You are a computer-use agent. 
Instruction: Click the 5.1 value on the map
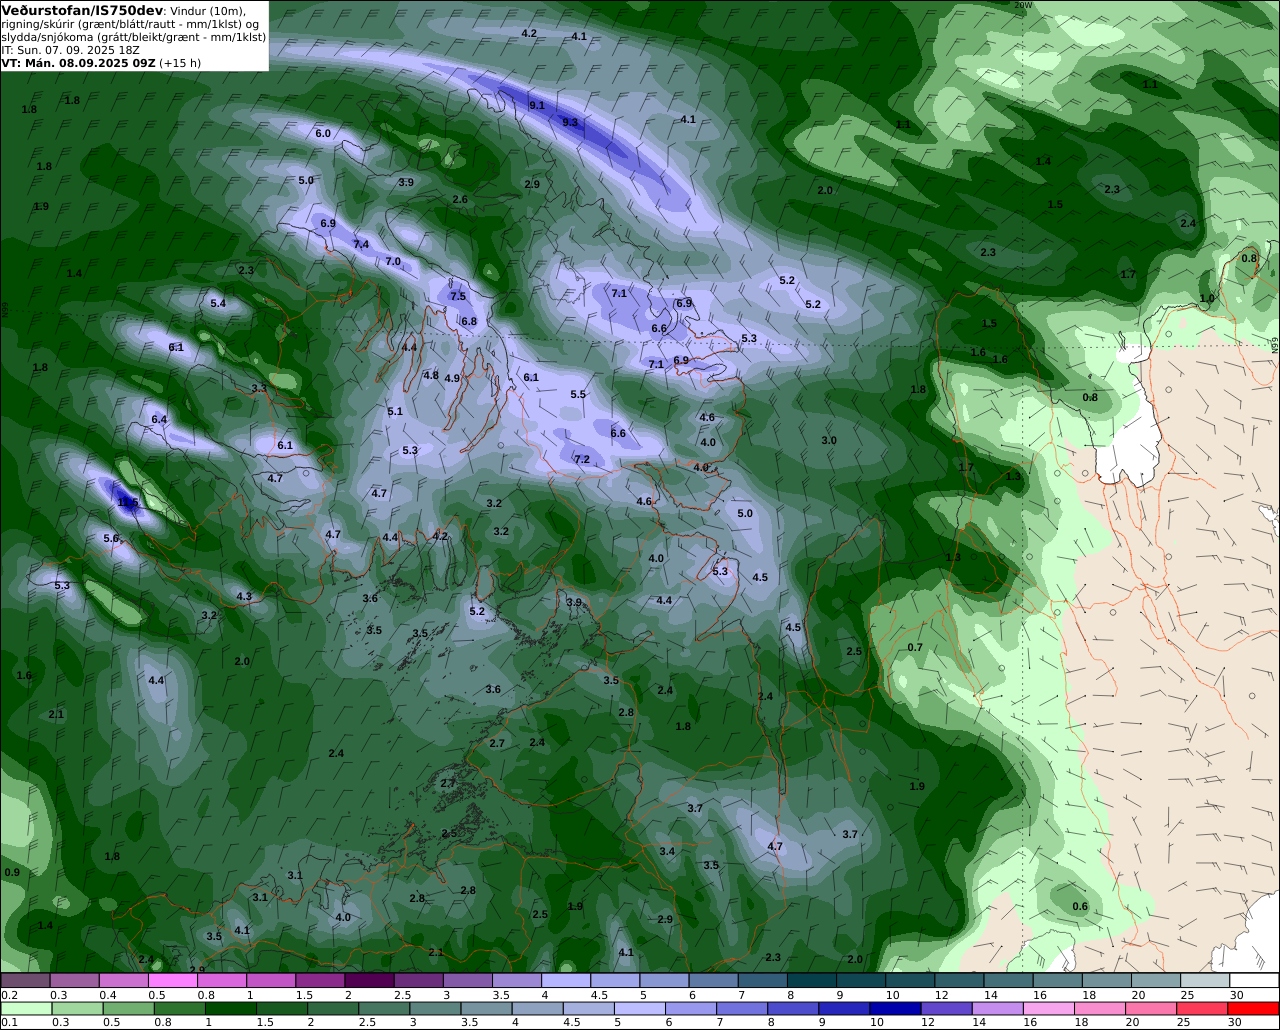click(395, 411)
